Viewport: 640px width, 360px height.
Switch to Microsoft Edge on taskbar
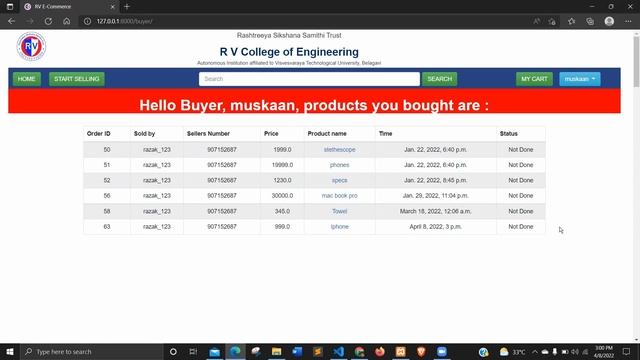[x=235, y=351]
